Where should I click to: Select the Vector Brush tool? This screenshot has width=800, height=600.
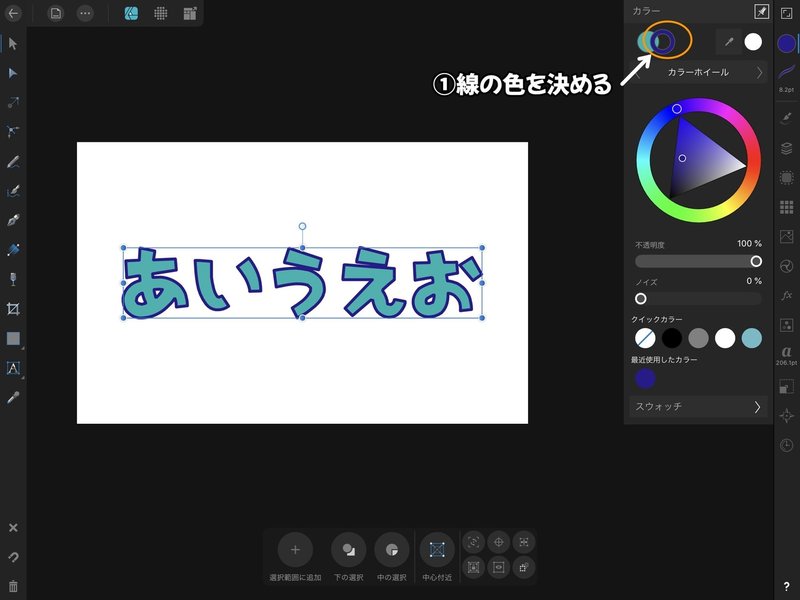13,191
